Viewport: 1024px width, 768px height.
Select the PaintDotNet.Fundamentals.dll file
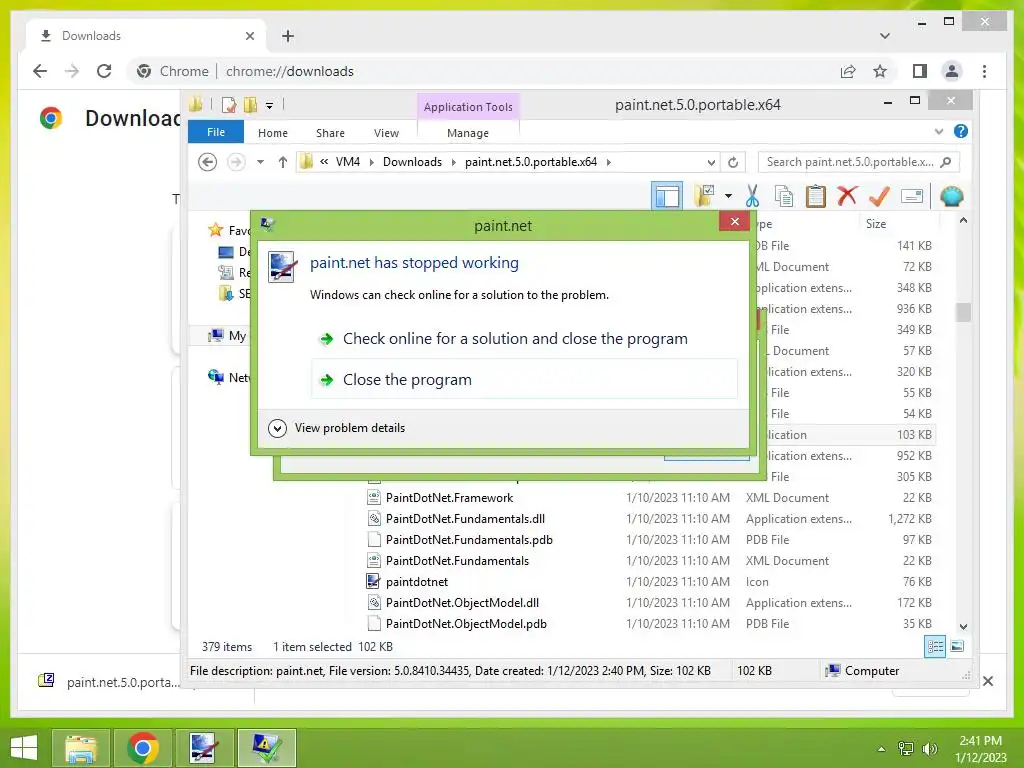[x=465, y=519]
